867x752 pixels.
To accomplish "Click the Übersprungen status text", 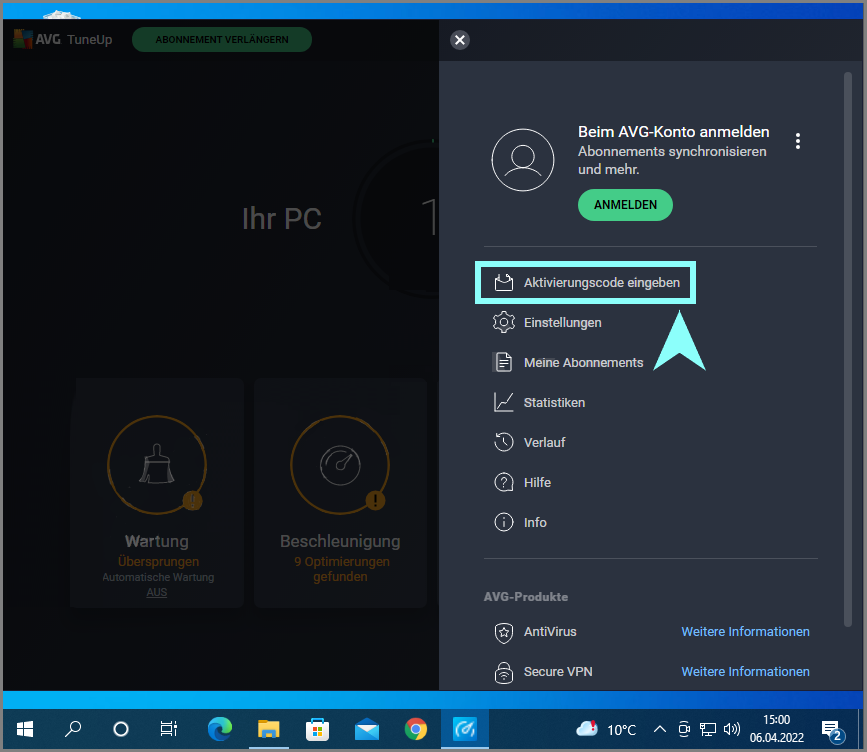I will [158, 561].
